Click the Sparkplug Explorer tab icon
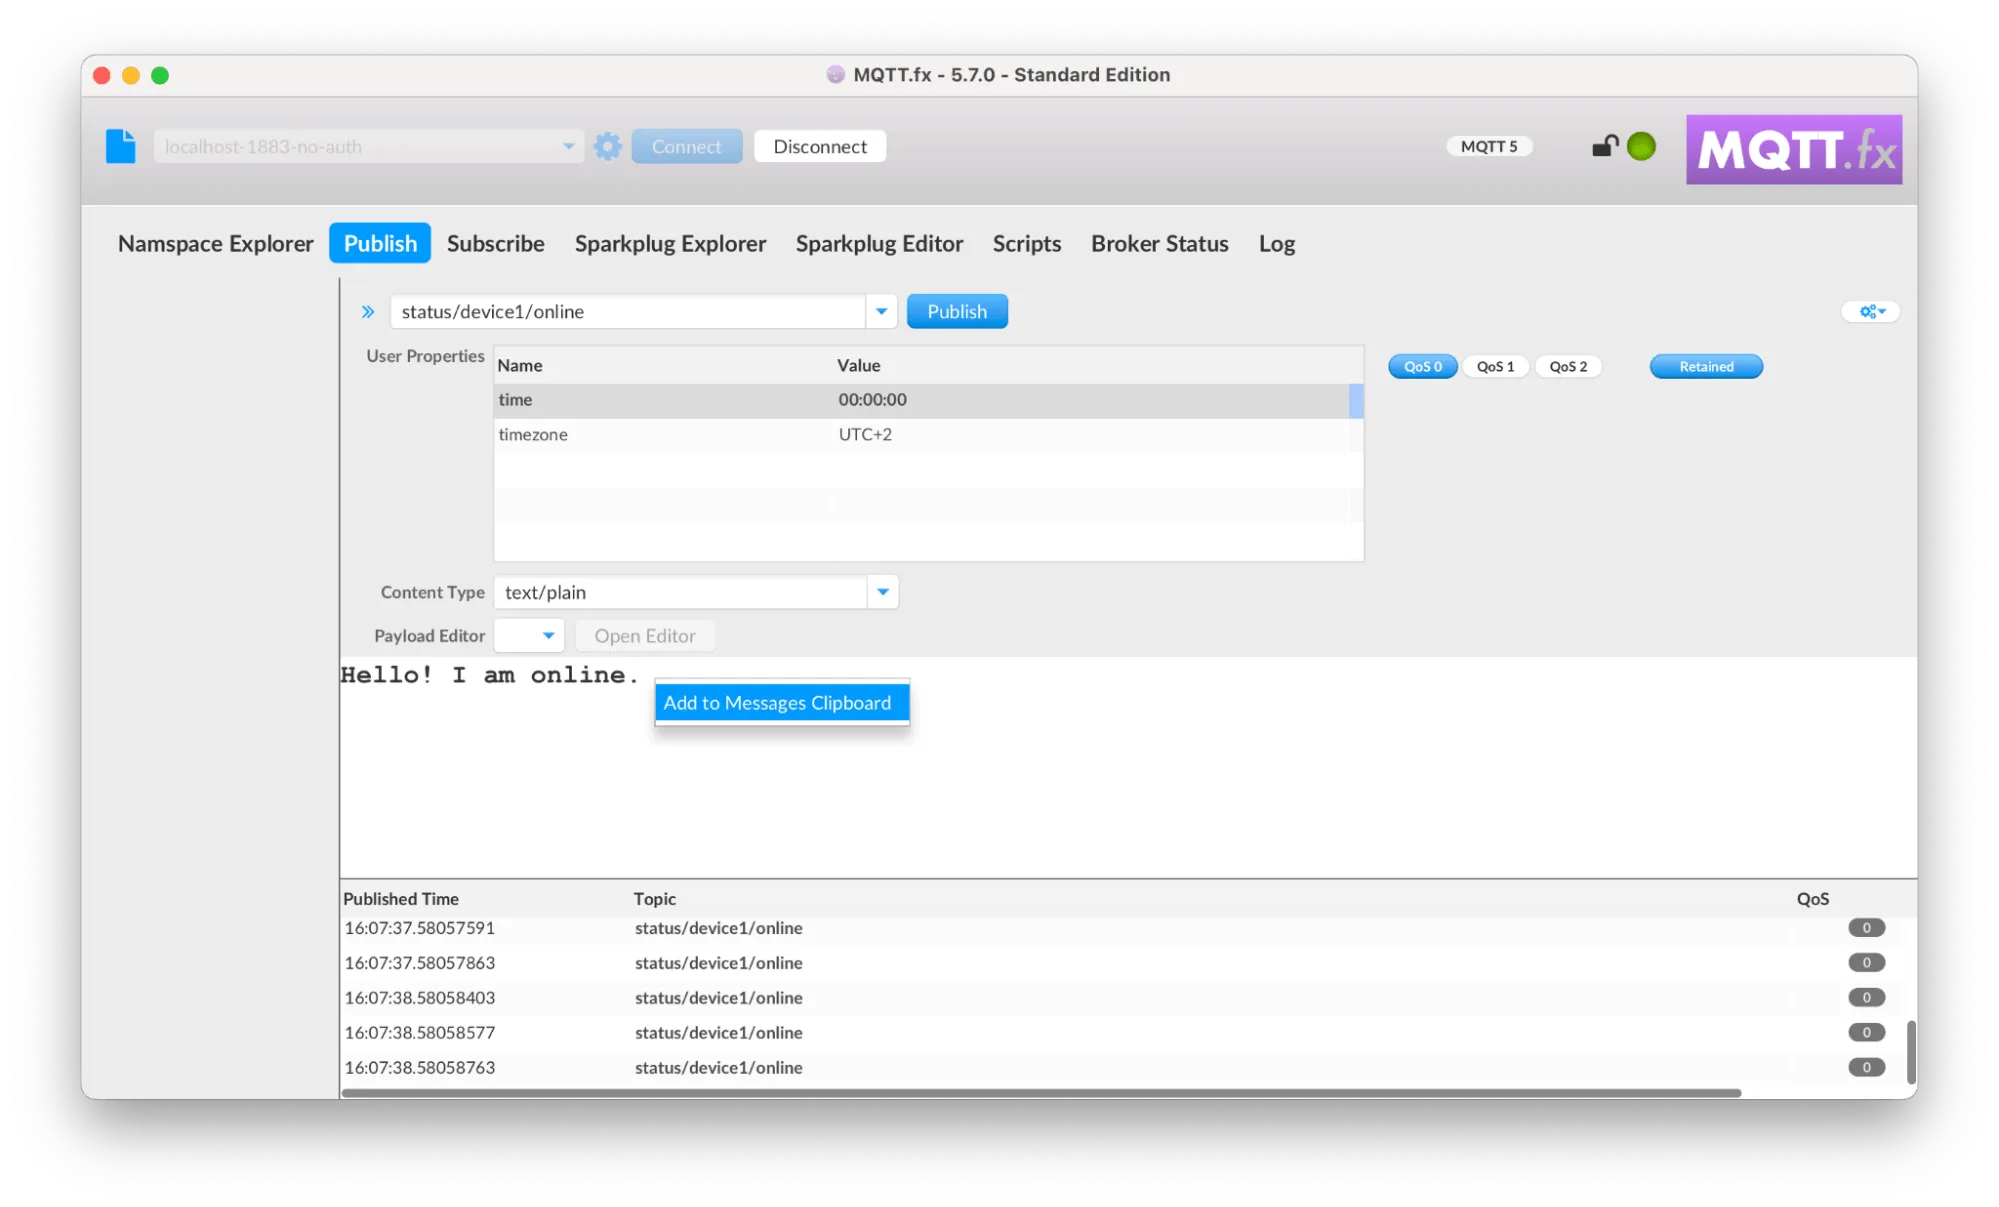This screenshot has height=1207, width=1999. click(x=670, y=243)
